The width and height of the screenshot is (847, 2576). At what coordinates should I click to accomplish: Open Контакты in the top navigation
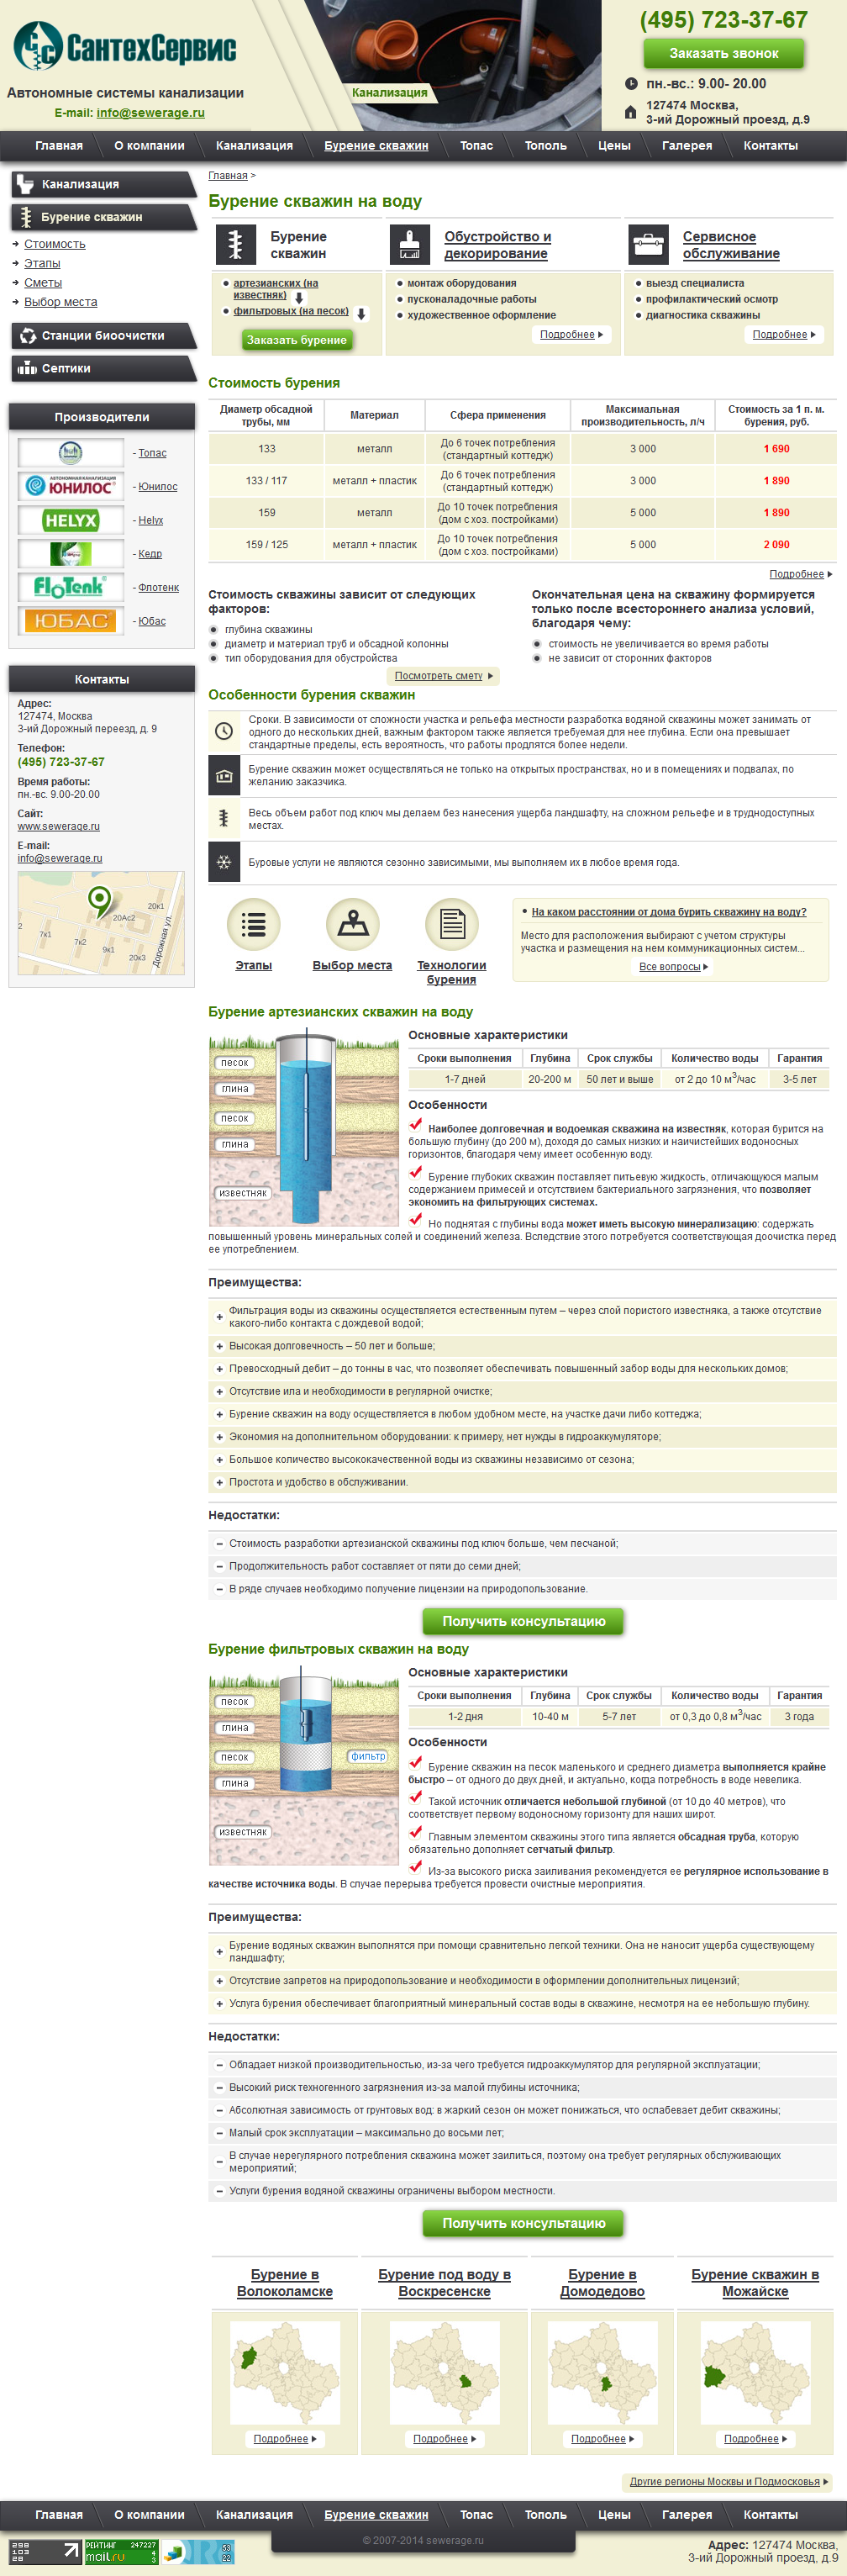tap(770, 146)
